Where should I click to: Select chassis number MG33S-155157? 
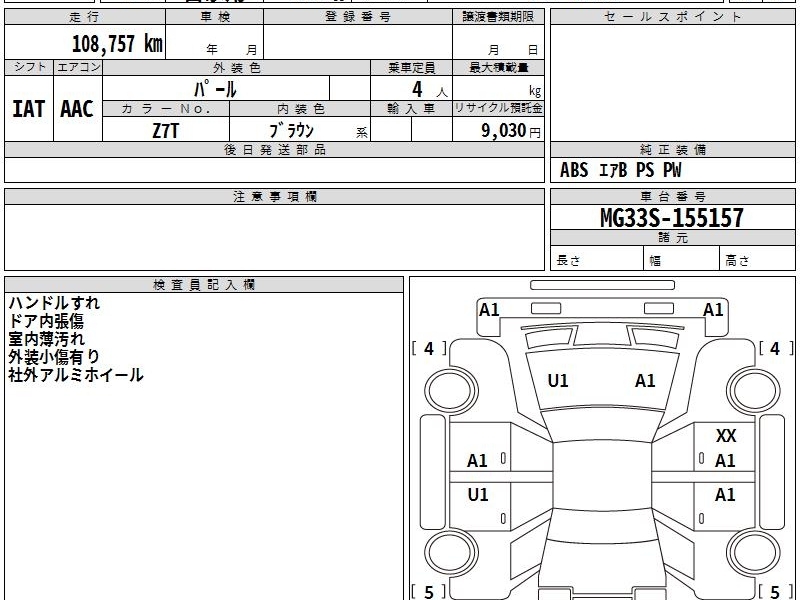(x=672, y=218)
